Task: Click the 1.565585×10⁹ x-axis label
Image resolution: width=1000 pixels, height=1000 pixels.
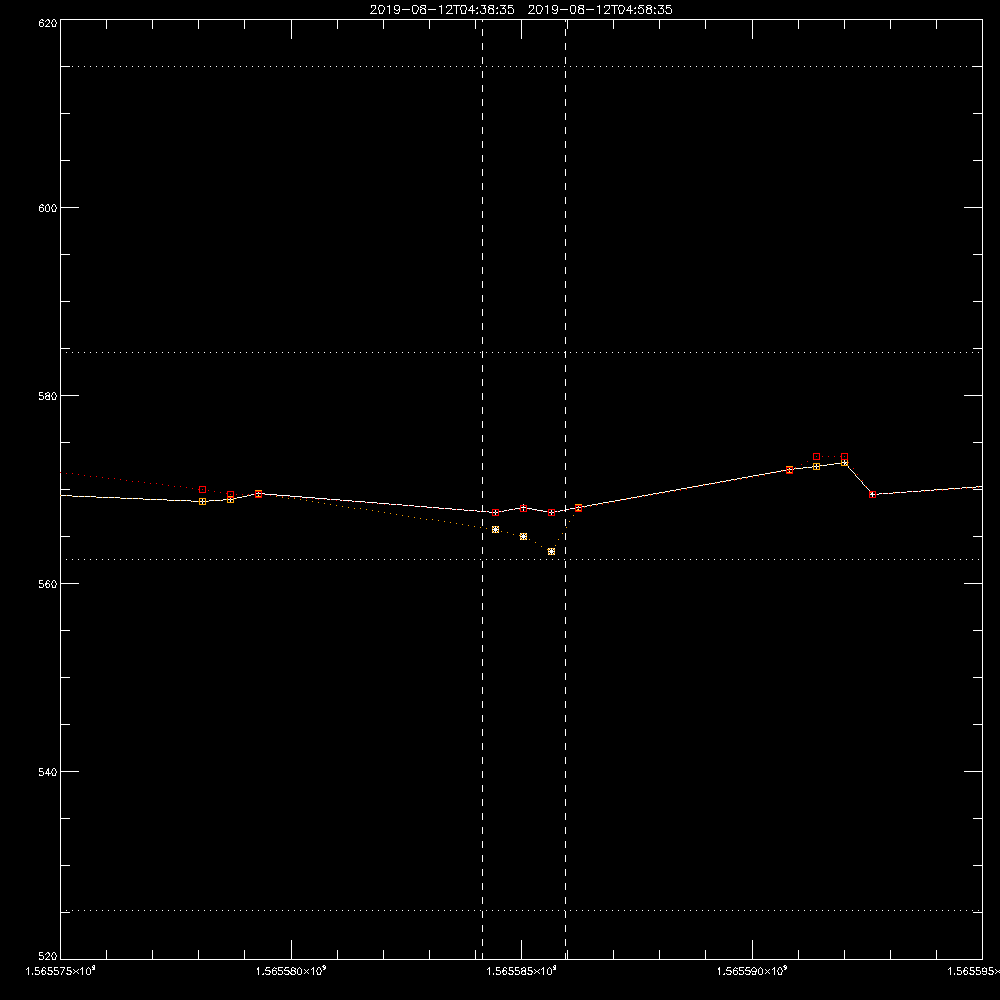Action: tap(522, 971)
